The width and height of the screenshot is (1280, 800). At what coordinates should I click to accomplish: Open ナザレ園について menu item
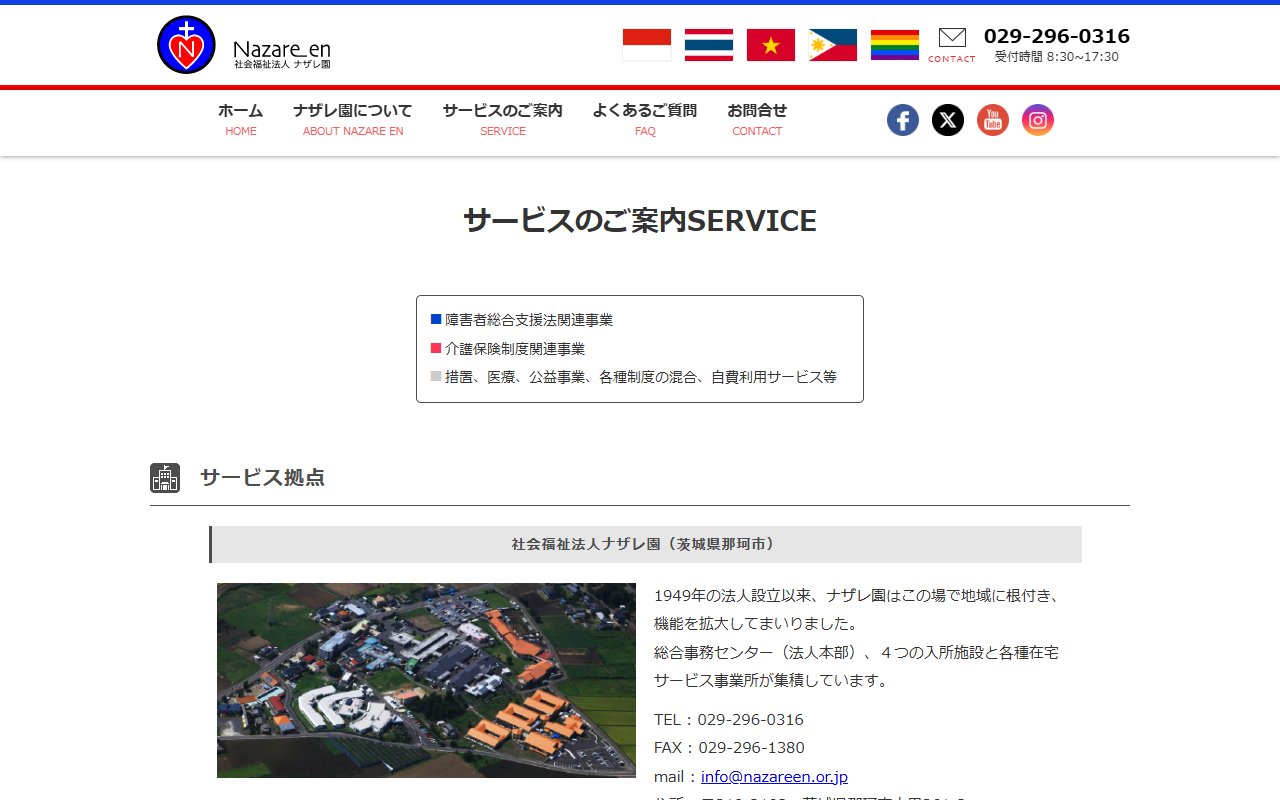tap(353, 120)
